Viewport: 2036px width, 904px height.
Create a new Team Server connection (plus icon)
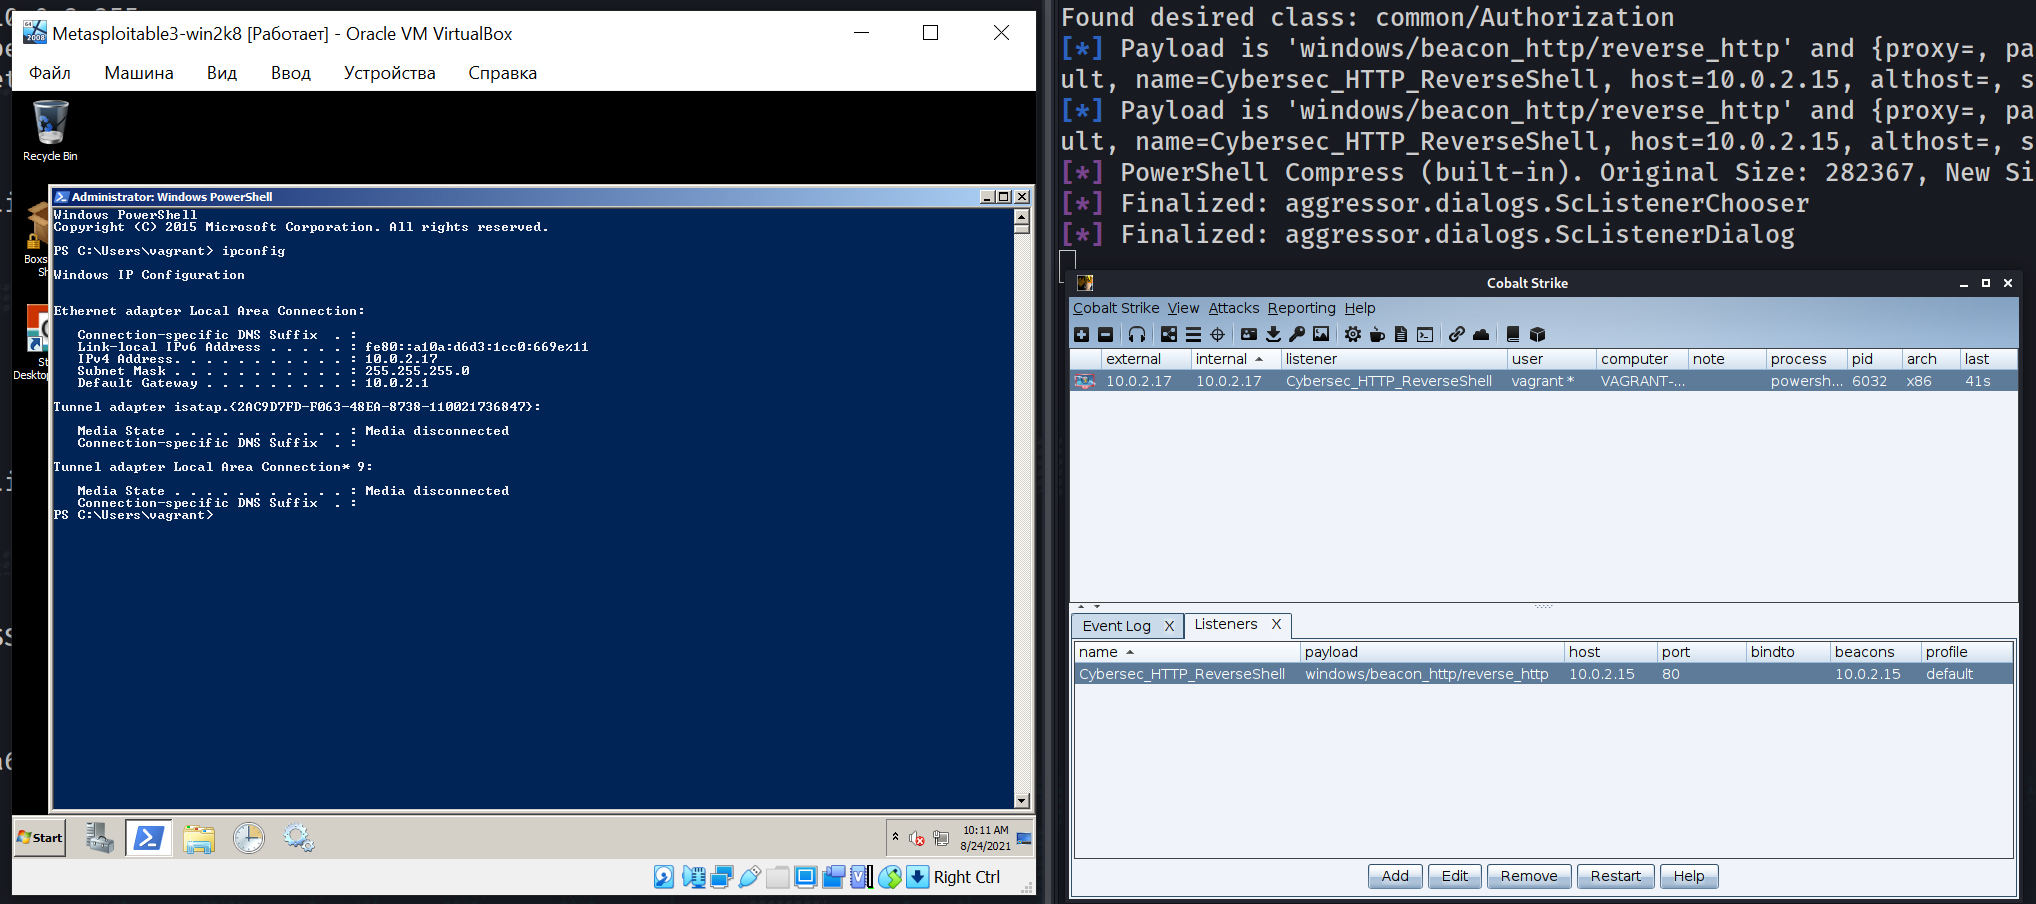(x=1081, y=335)
